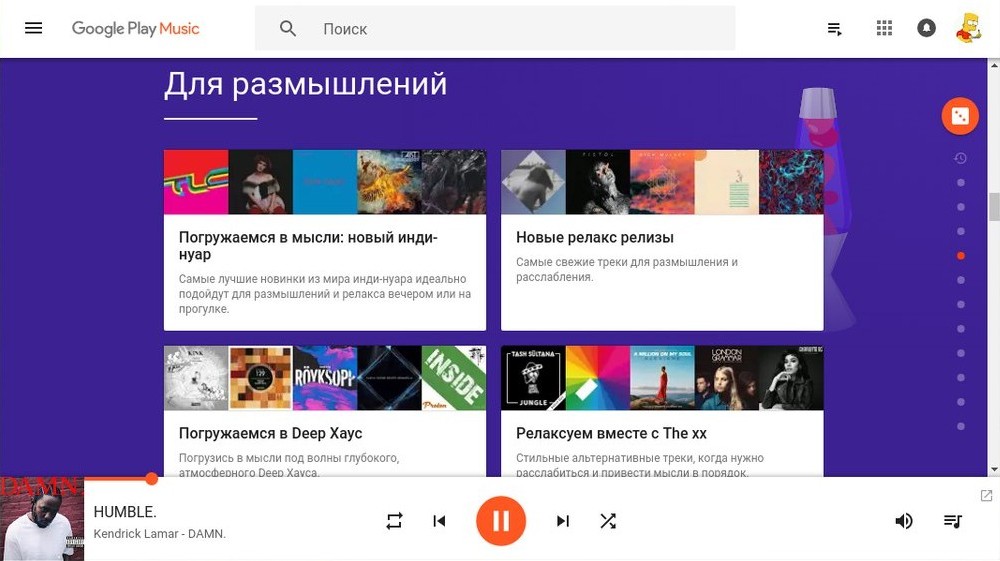Go back to the previous track
The image size is (1000, 561).
[x=439, y=521]
